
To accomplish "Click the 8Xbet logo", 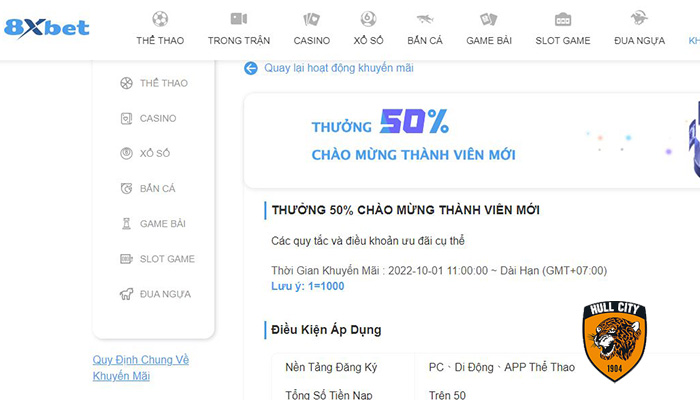I will pos(46,28).
